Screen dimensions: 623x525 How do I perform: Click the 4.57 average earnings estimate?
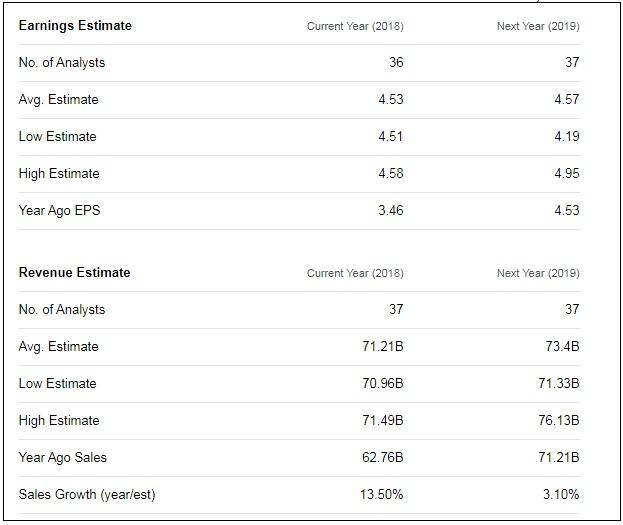tap(566, 99)
